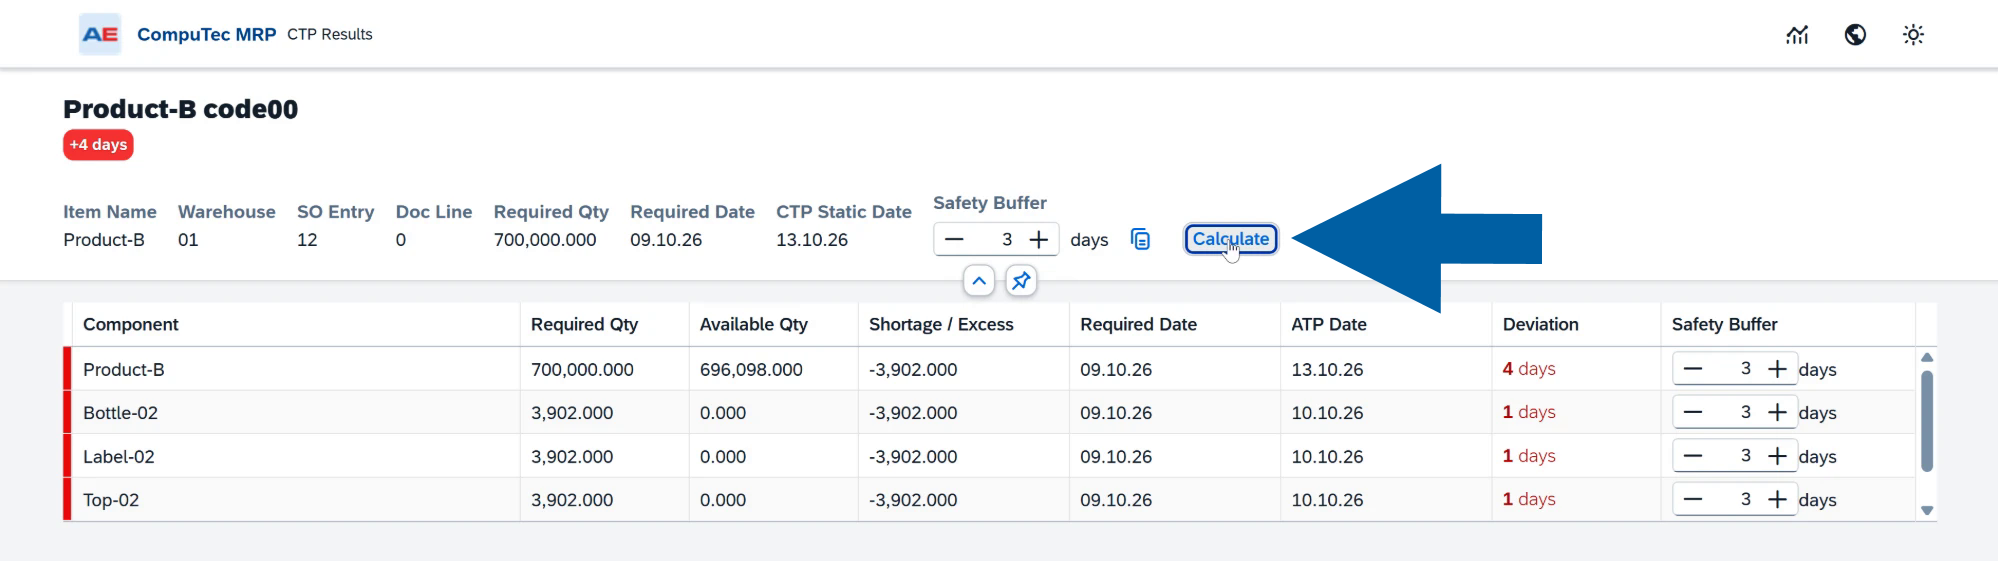Click the header Required Qty value 700,000.000
The height and width of the screenshot is (561, 1998).
click(544, 240)
